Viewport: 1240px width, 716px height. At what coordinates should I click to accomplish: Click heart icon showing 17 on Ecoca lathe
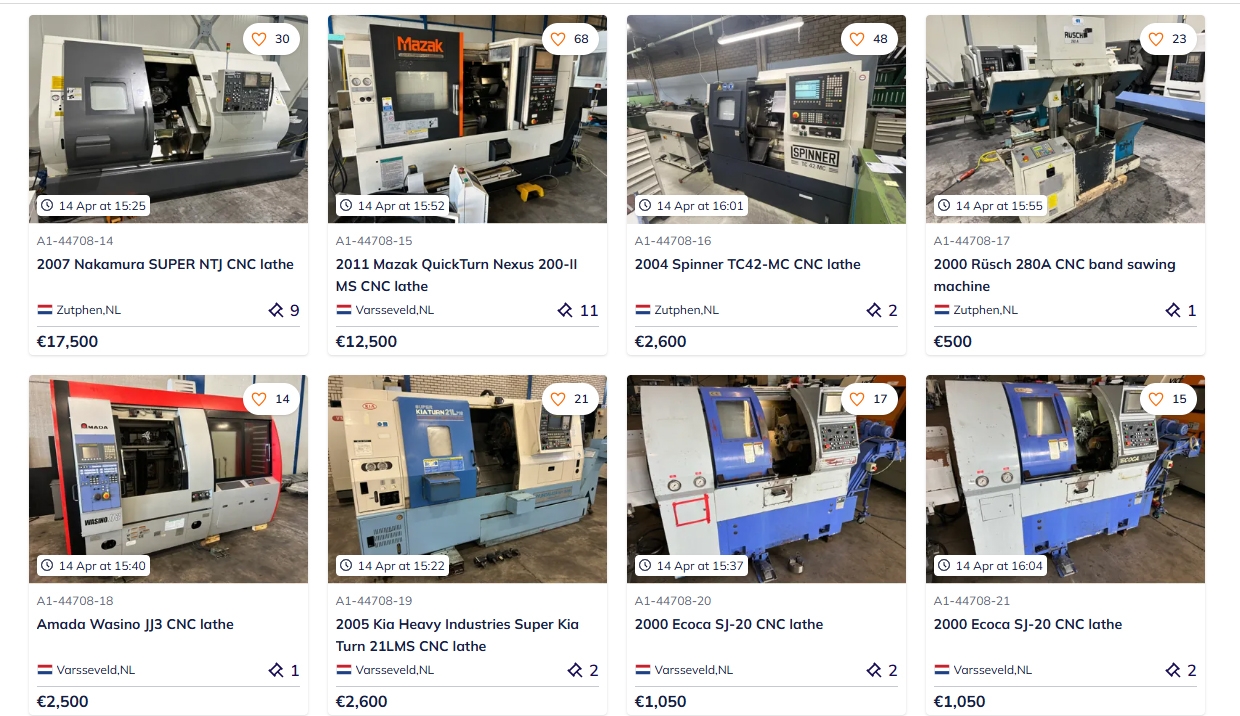(x=856, y=399)
